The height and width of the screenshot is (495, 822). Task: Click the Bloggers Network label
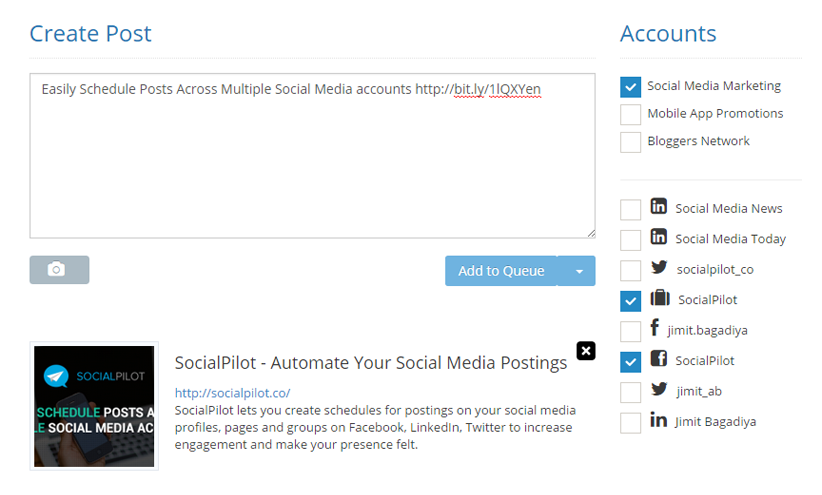(698, 142)
